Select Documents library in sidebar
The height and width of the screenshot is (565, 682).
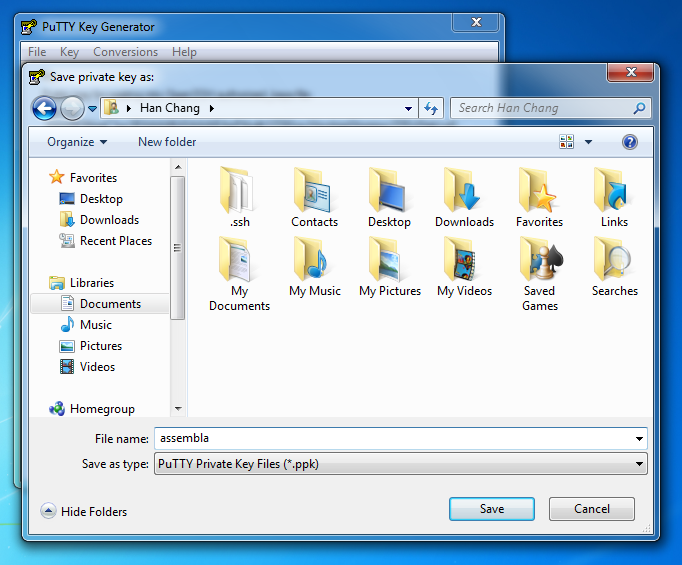coord(100,304)
